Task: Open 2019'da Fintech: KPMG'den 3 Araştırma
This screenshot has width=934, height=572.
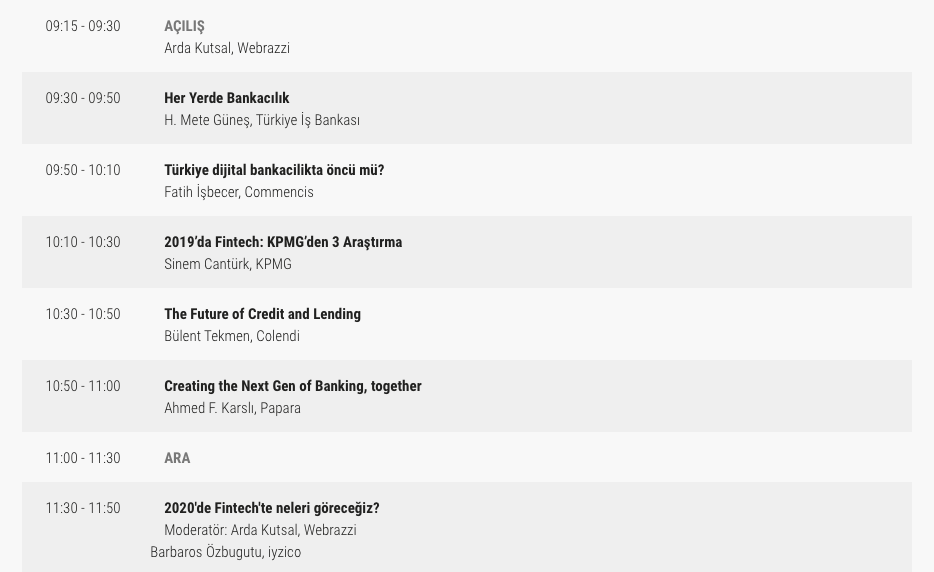Action: coord(283,242)
